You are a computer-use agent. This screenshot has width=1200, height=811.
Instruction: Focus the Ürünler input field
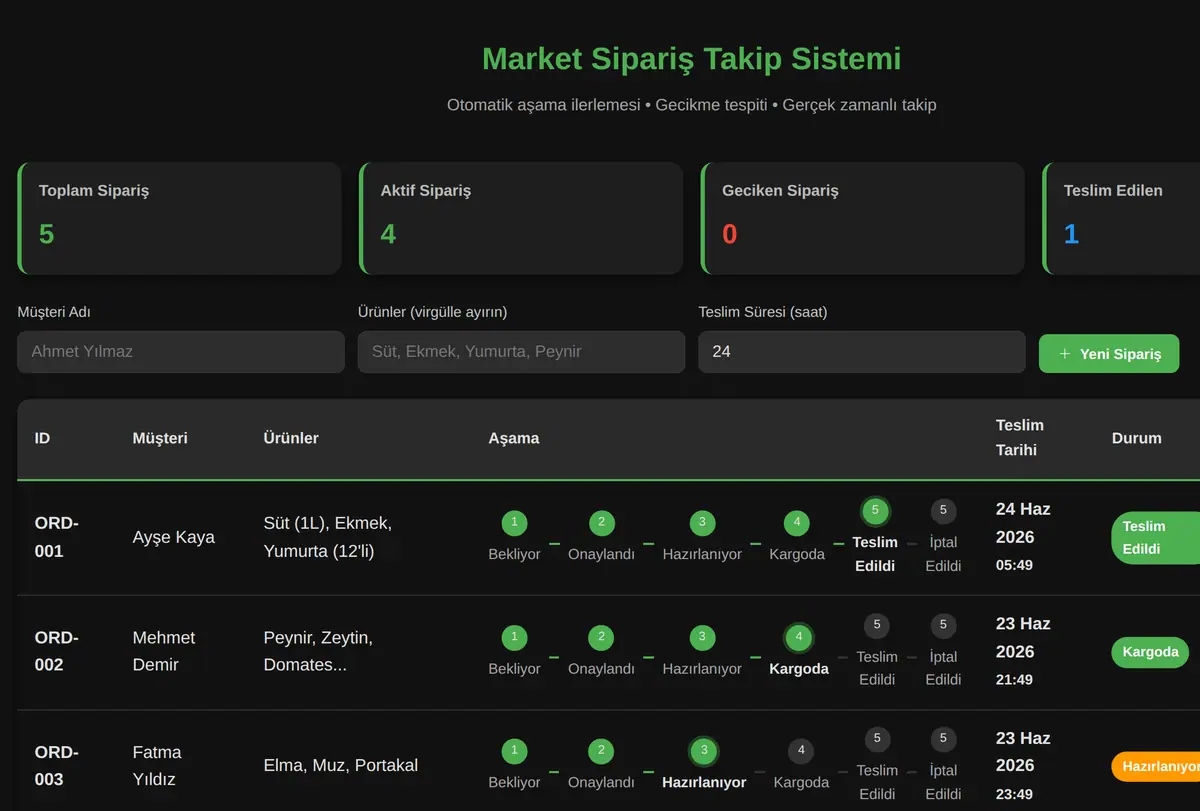521,352
